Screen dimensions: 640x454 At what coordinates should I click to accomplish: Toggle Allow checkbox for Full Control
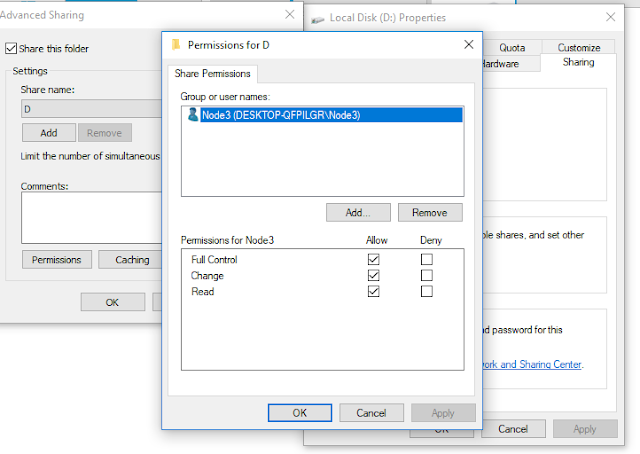373,259
